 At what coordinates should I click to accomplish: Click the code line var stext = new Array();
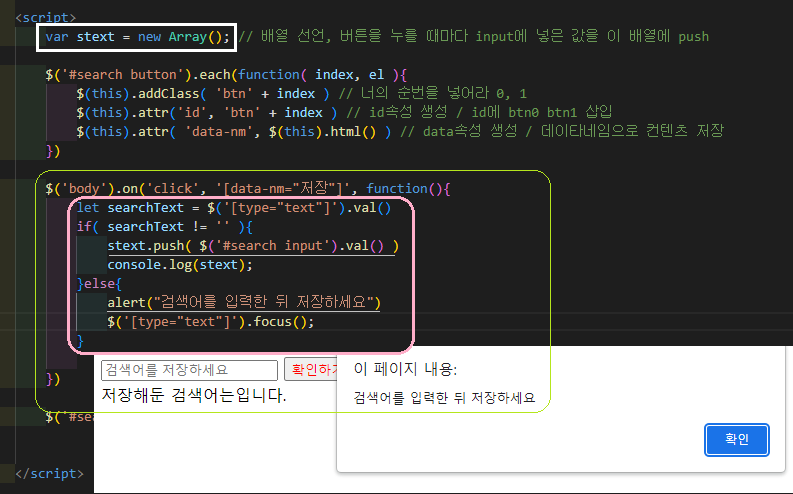tap(137, 37)
